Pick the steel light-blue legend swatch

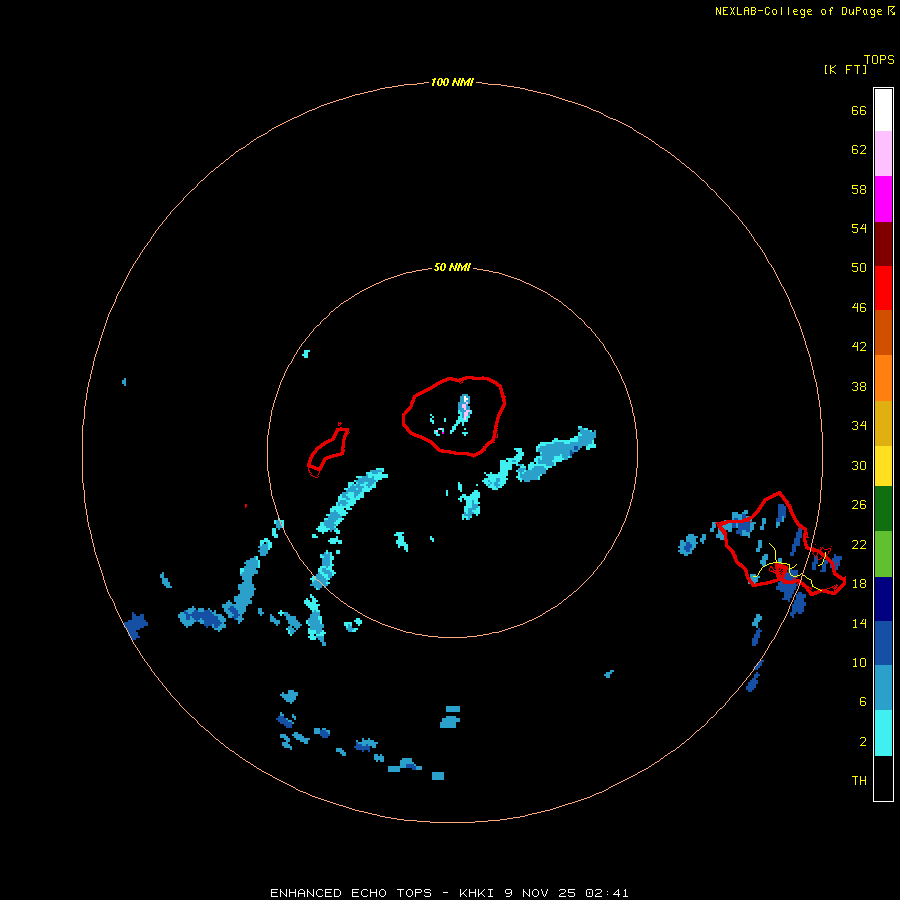(x=883, y=687)
